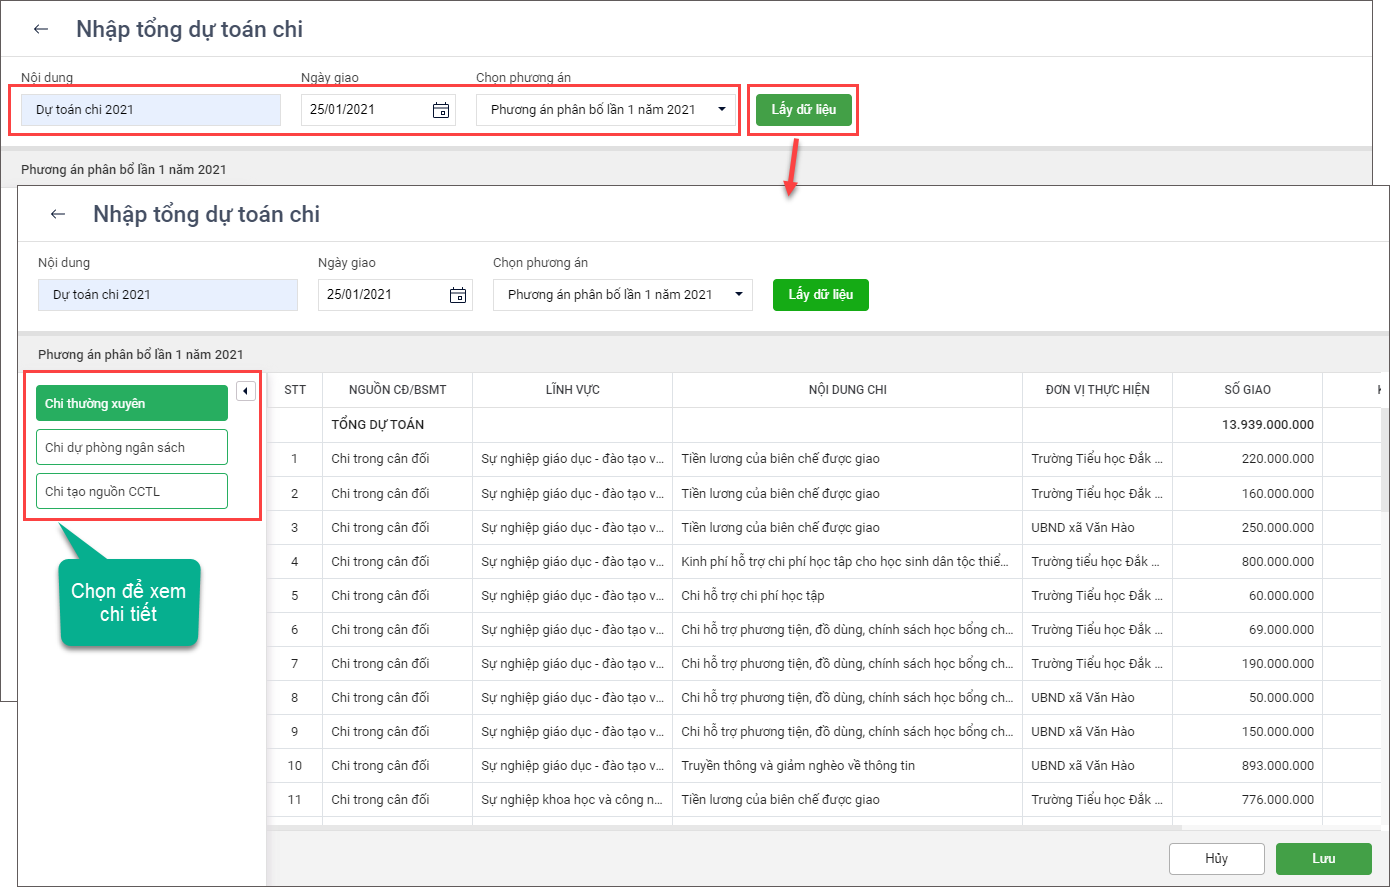Select row 10, Truyền thông và giảm nghèo
This screenshot has width=1390, height=887.
(x=797, y=766)
